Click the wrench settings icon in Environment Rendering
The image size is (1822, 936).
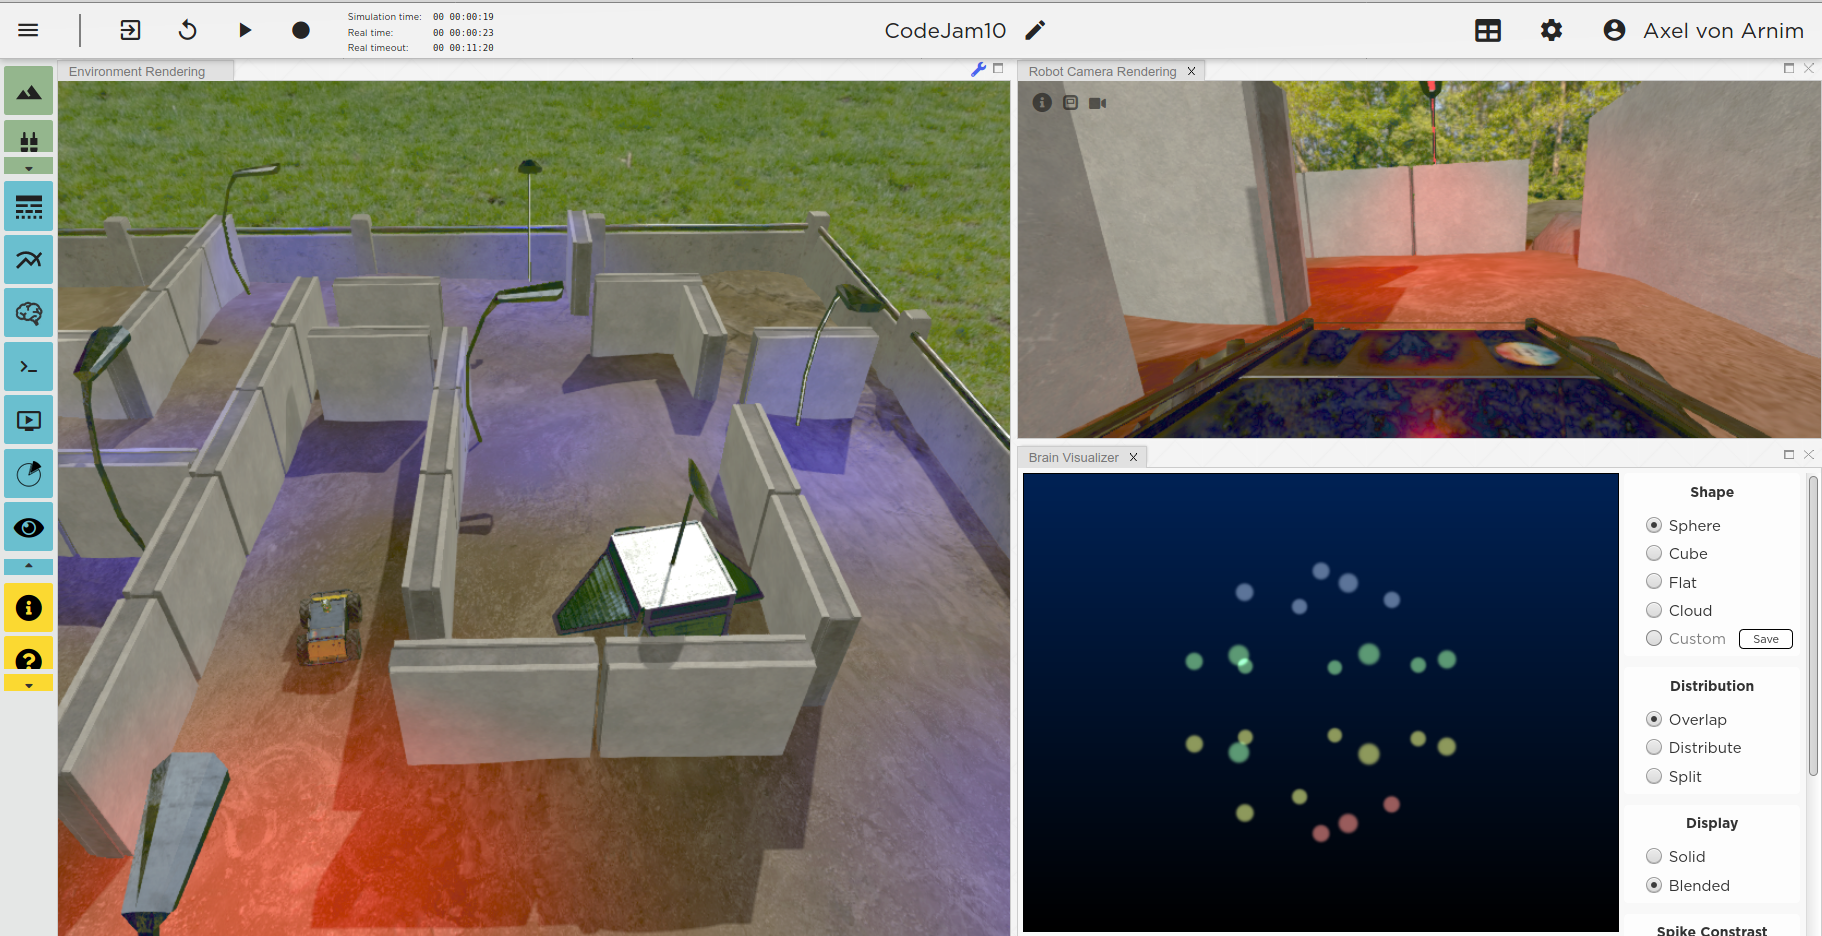click(x=978, y=69)
